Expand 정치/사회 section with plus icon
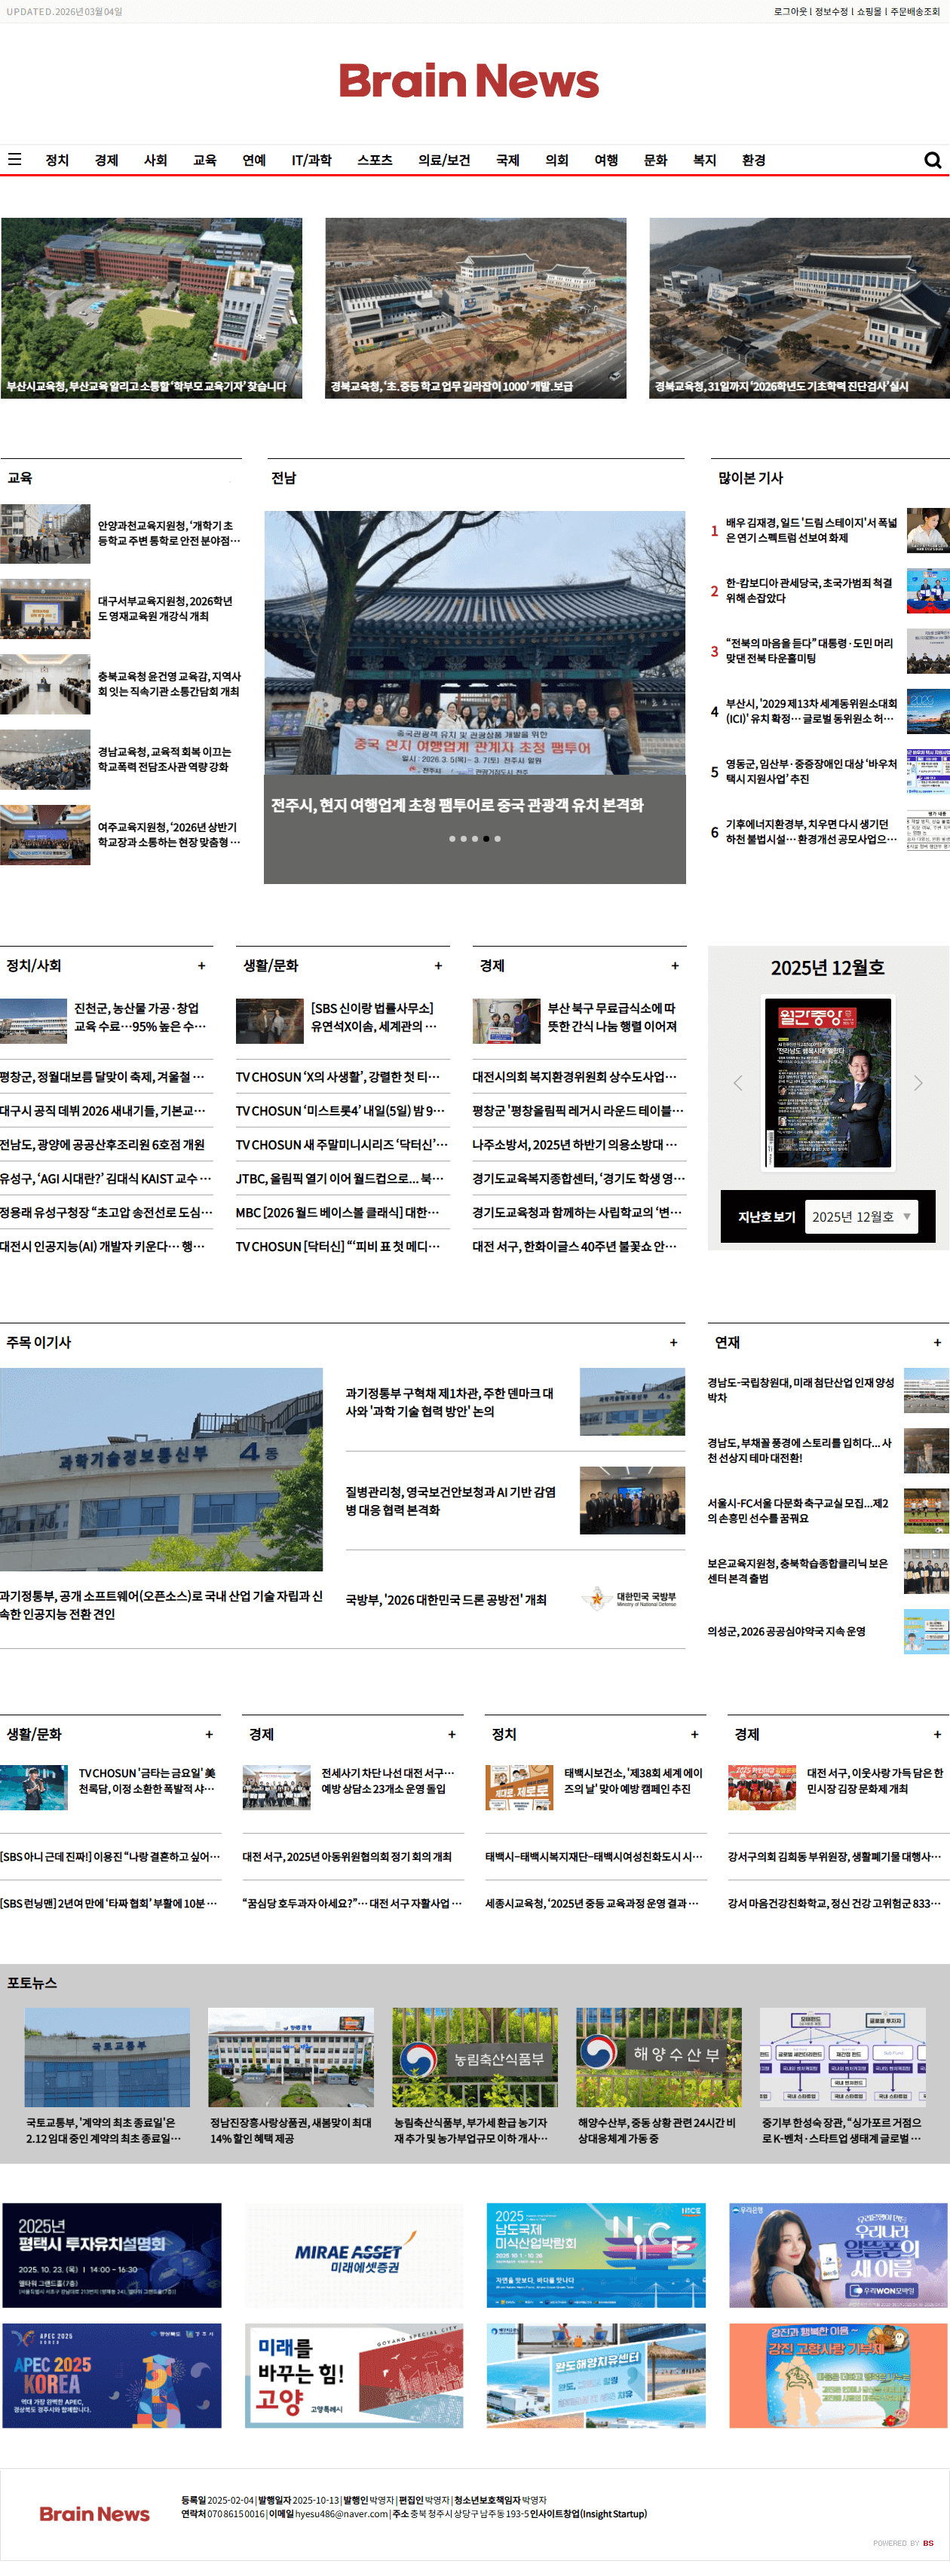The width and height of the screenshot is (950, 2576). pos(201,966)
